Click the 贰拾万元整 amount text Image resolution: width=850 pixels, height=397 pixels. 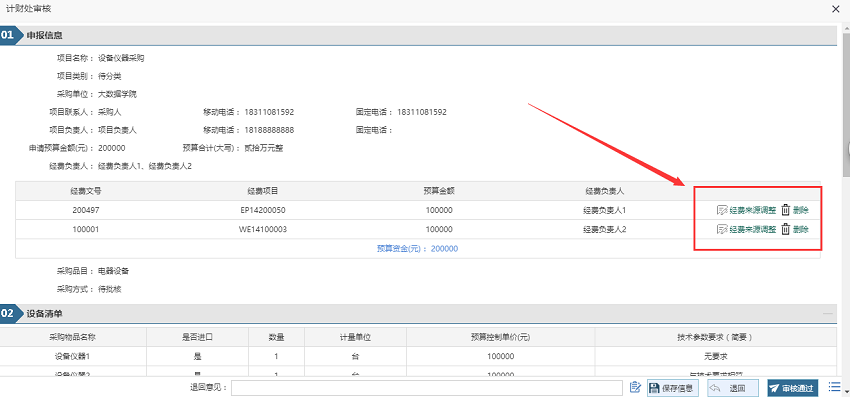(x=263, y=148)
